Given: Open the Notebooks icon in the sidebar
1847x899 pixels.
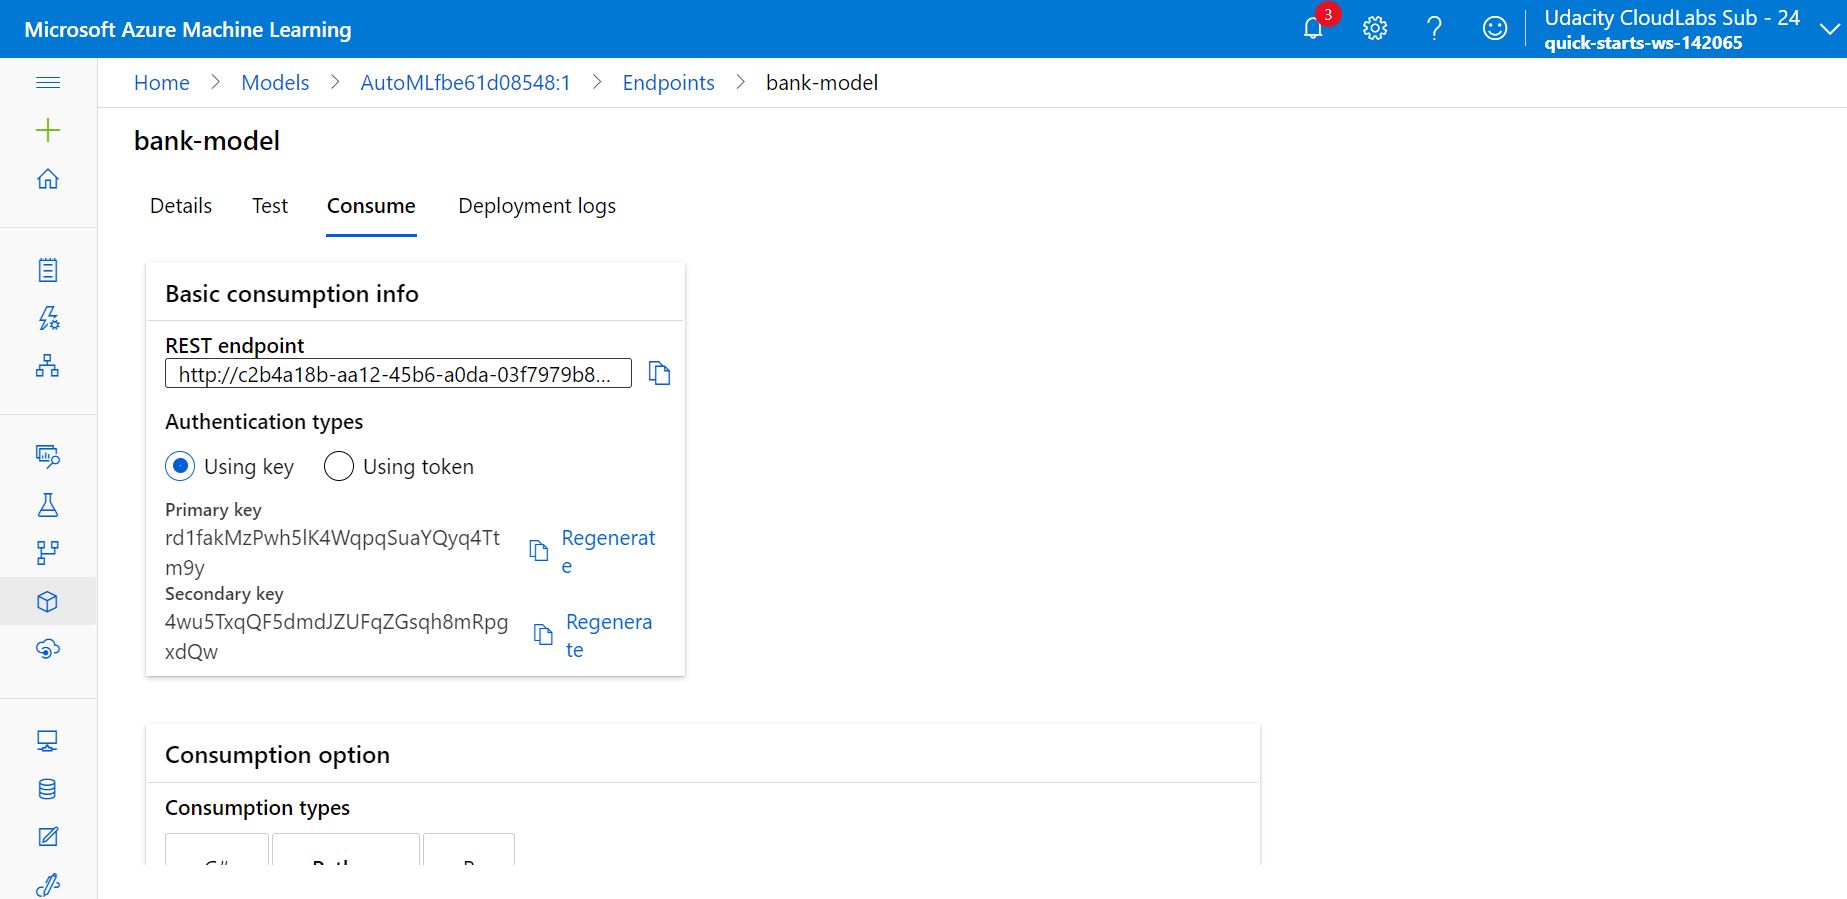Looking at the screenshot, I should [48, 270].
